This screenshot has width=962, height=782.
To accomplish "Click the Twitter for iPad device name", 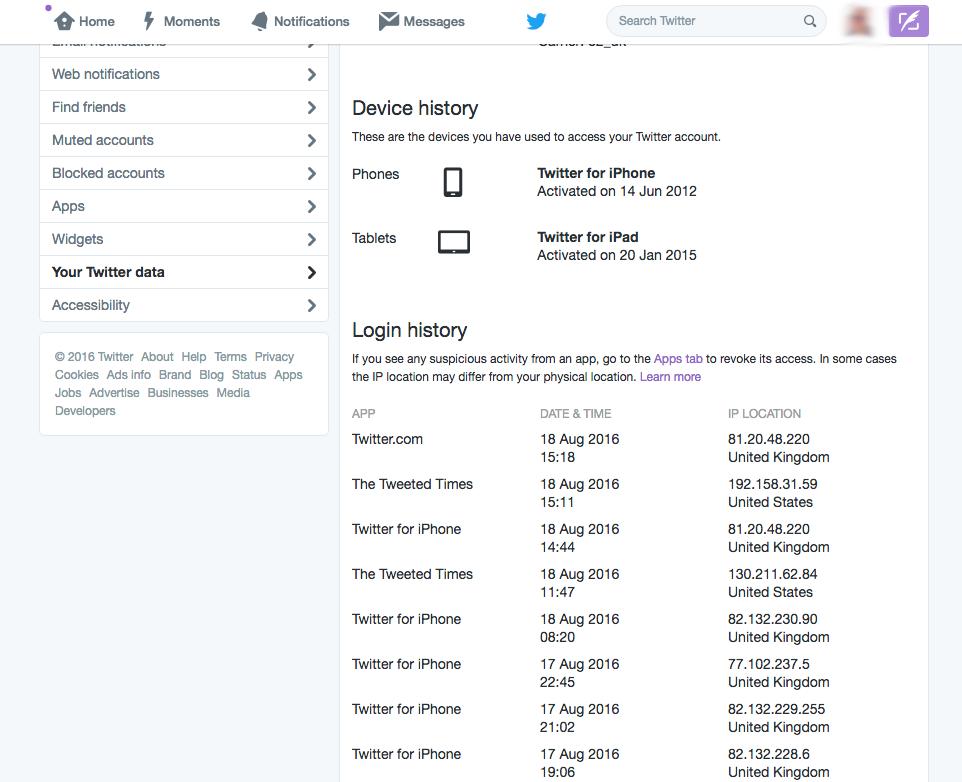I will tap(588, 237).
